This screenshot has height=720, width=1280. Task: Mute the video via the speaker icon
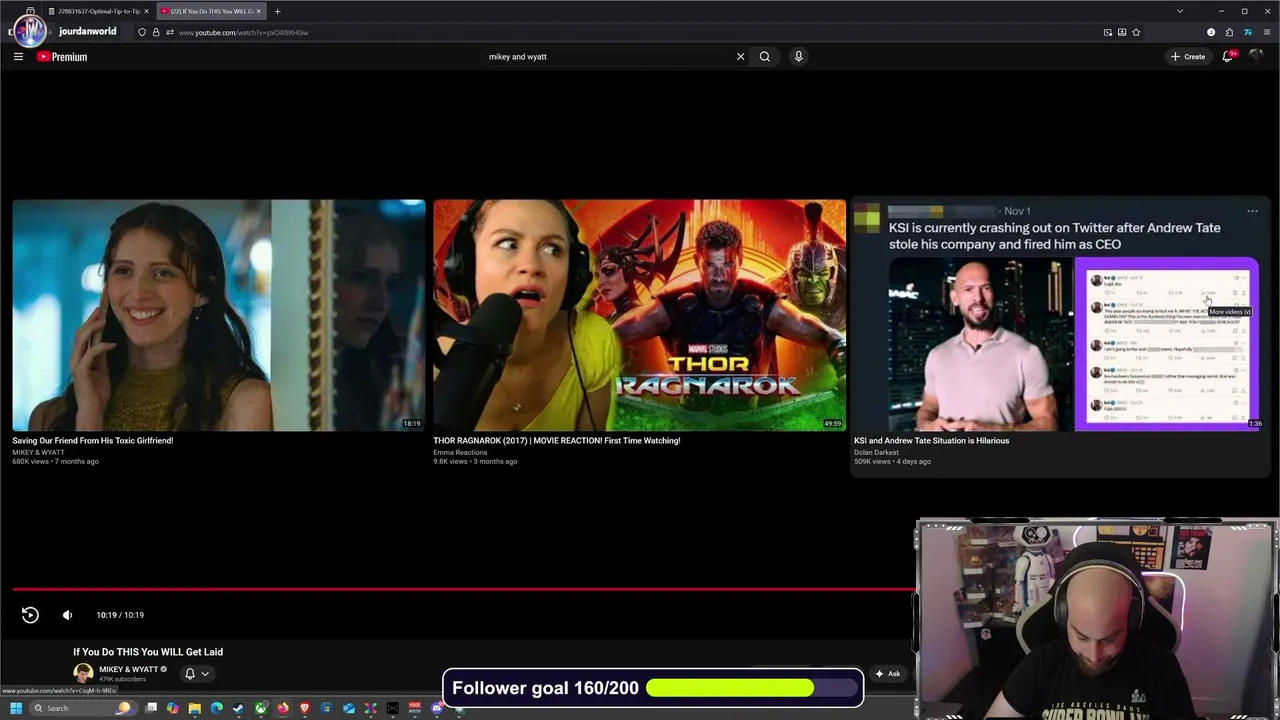pos(67,615)
